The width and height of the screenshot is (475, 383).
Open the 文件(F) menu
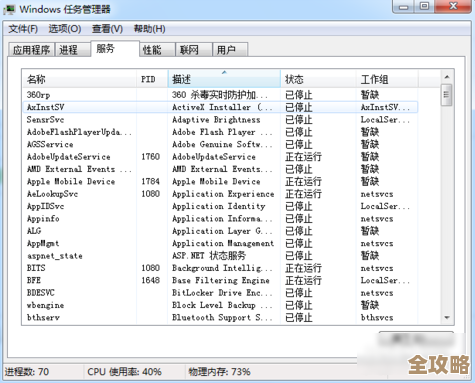pos(23,29)
